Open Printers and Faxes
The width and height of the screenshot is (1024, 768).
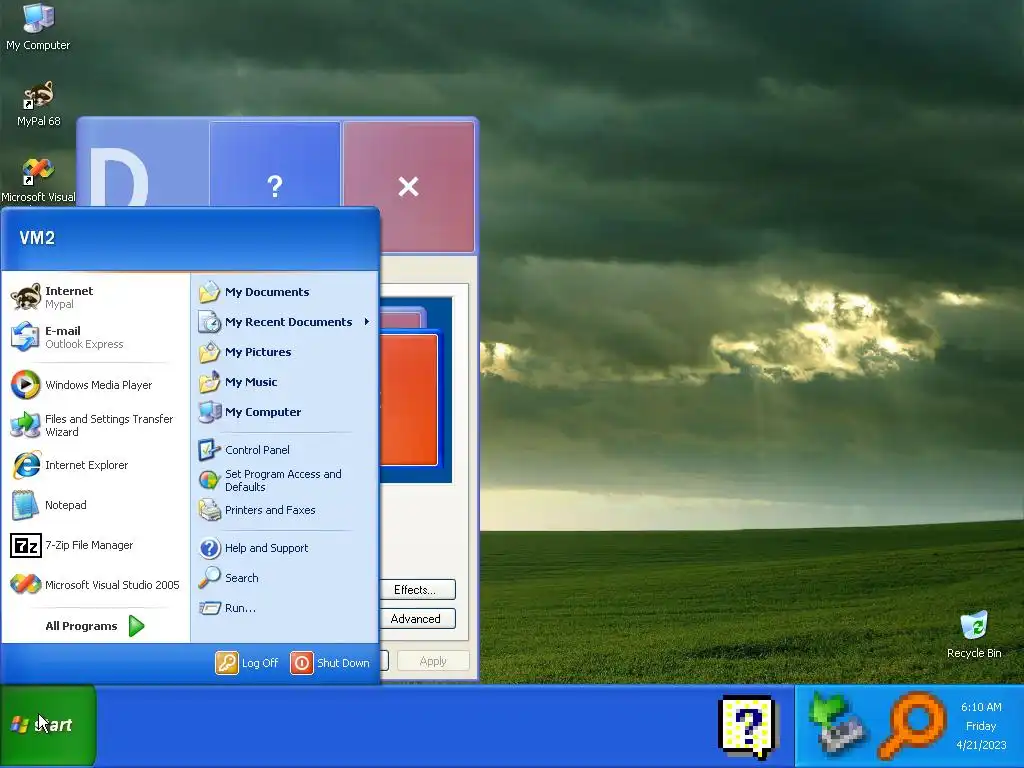tap(285, 510)
